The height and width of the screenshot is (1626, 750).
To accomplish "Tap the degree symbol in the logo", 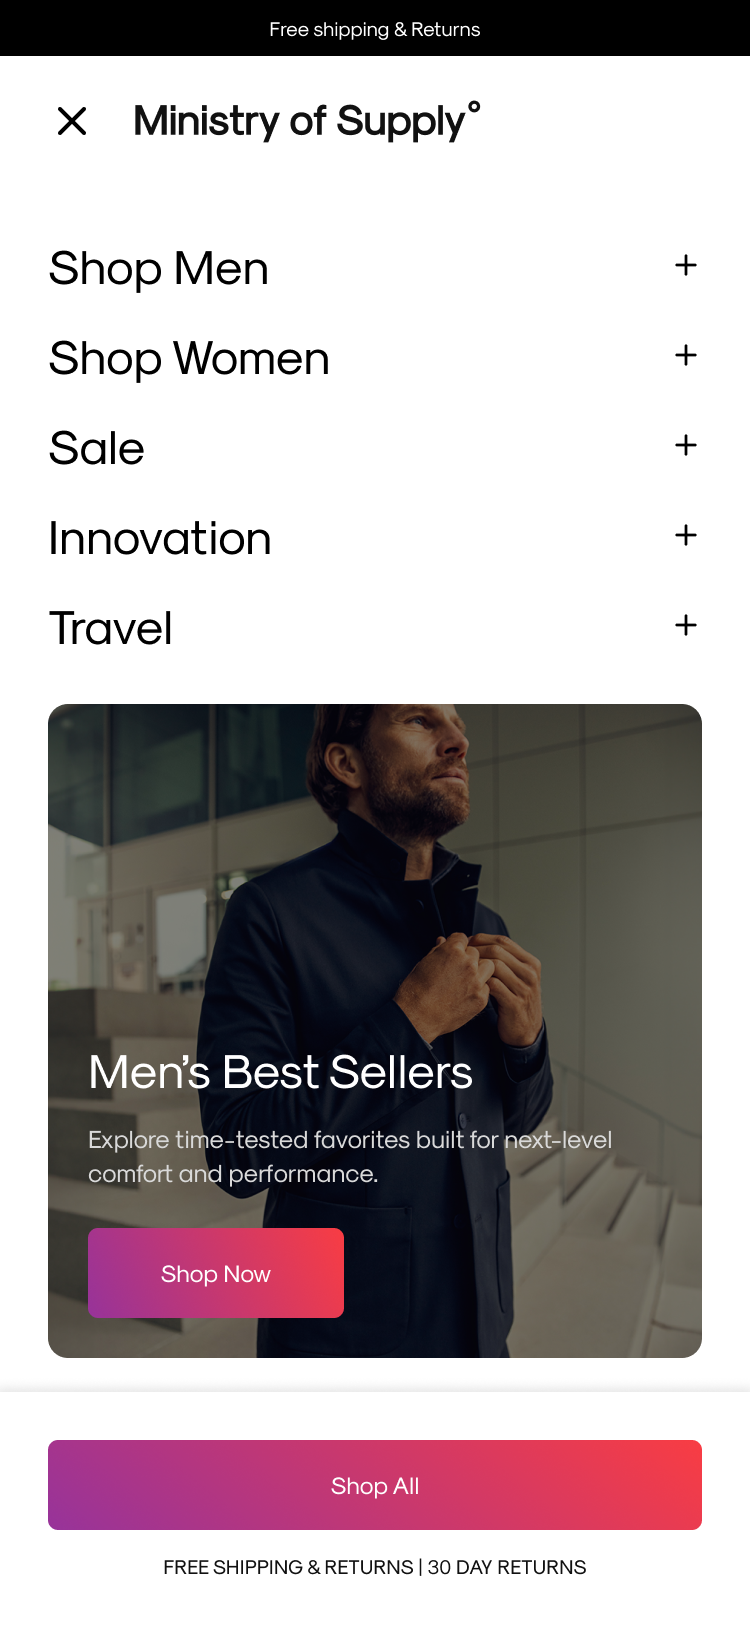I will coord(474,107).
